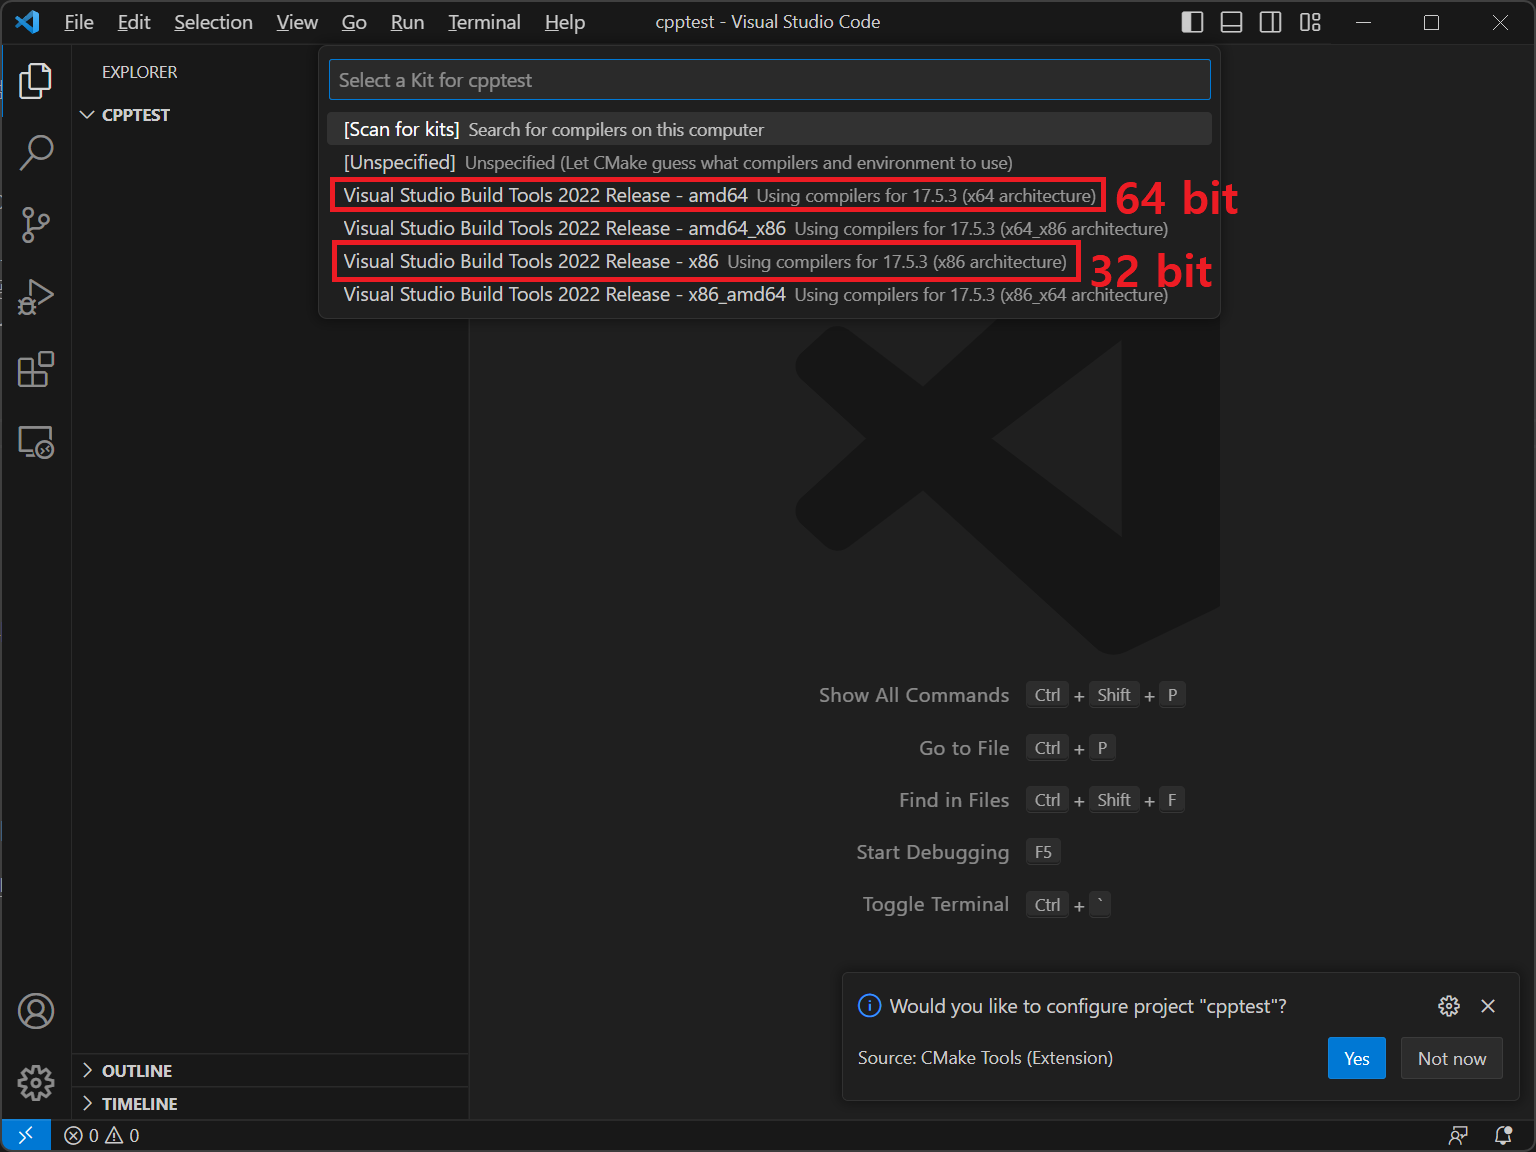Toggle the secondary side bar layout button

1270,22
